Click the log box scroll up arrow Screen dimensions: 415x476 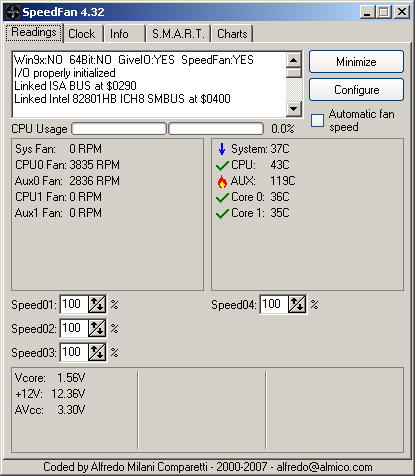coord(294,60)
